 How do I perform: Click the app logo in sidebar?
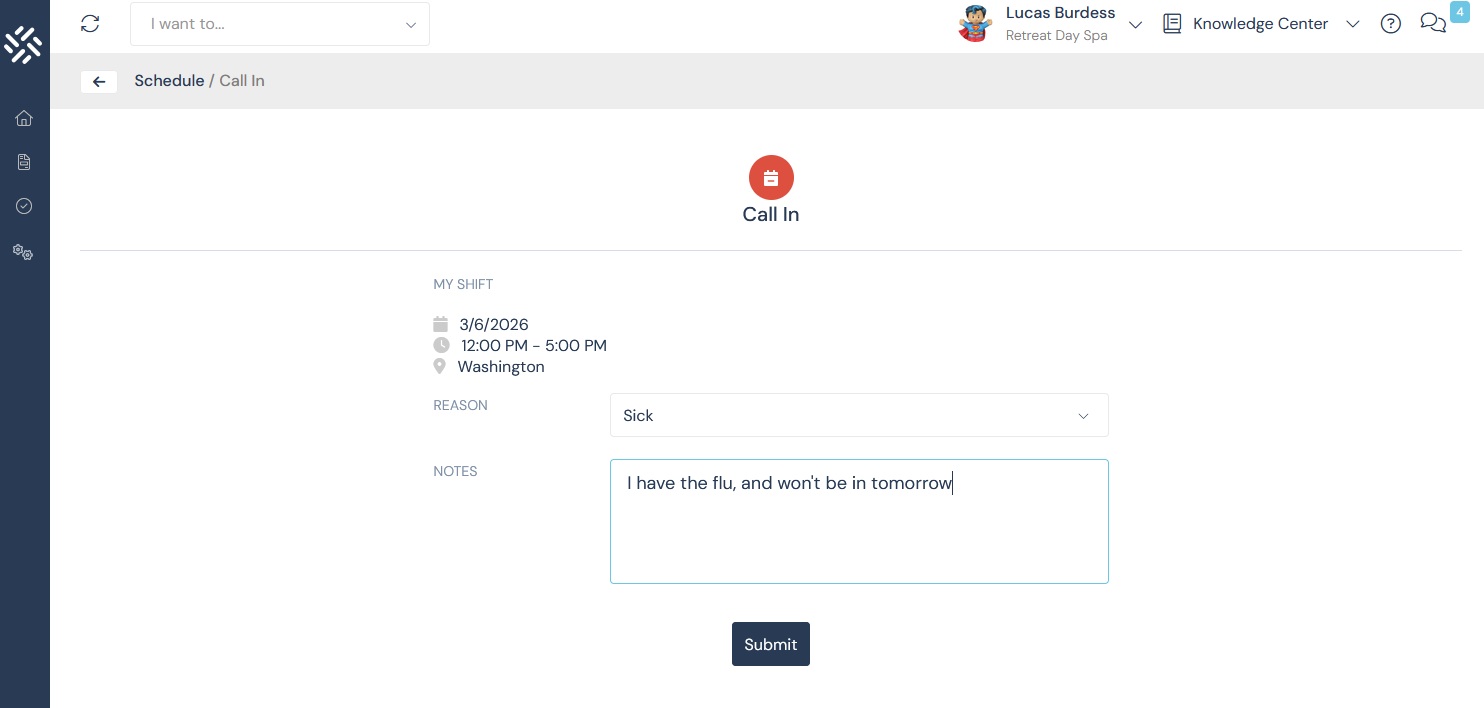pos(23,45)
